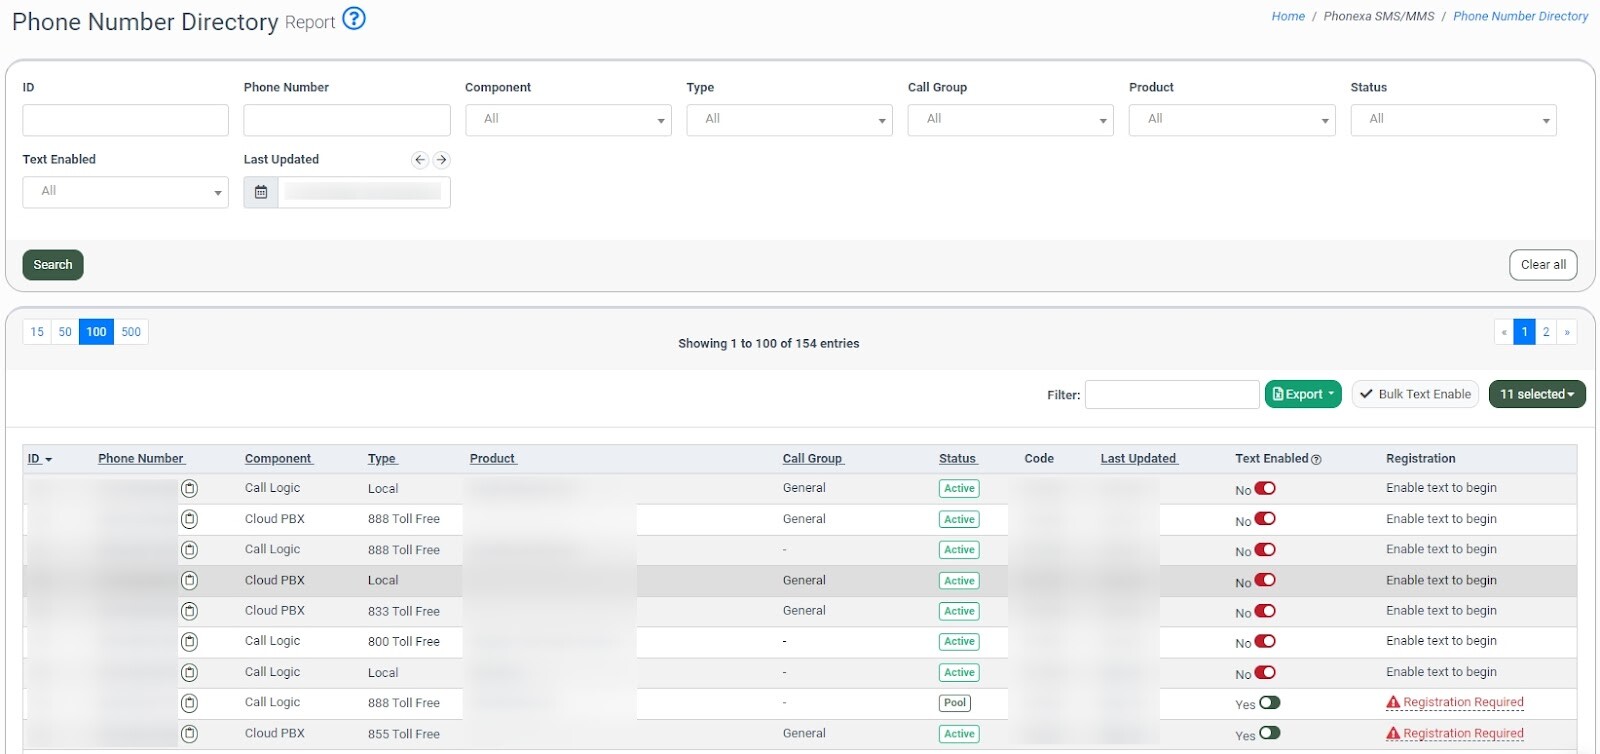Open the Text Enabled filter dropdown

(x=125, y=192)
